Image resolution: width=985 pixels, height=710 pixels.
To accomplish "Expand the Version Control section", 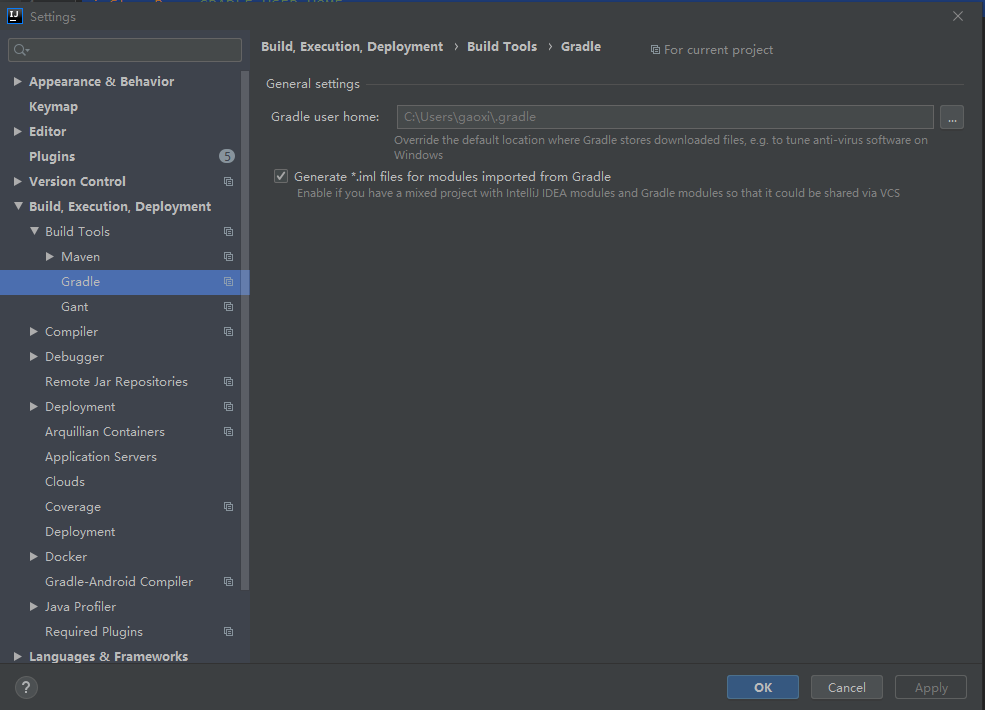I will click(18, 182).
